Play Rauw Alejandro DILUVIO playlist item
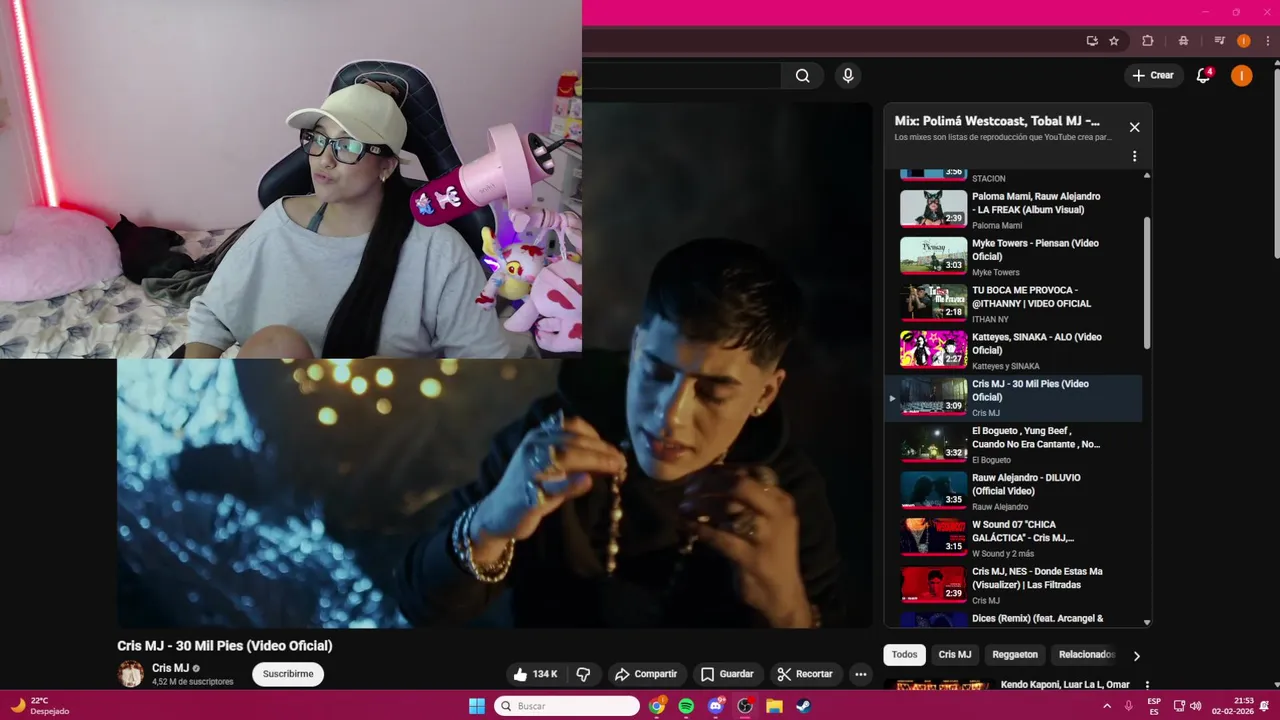 click(1014, 491)
